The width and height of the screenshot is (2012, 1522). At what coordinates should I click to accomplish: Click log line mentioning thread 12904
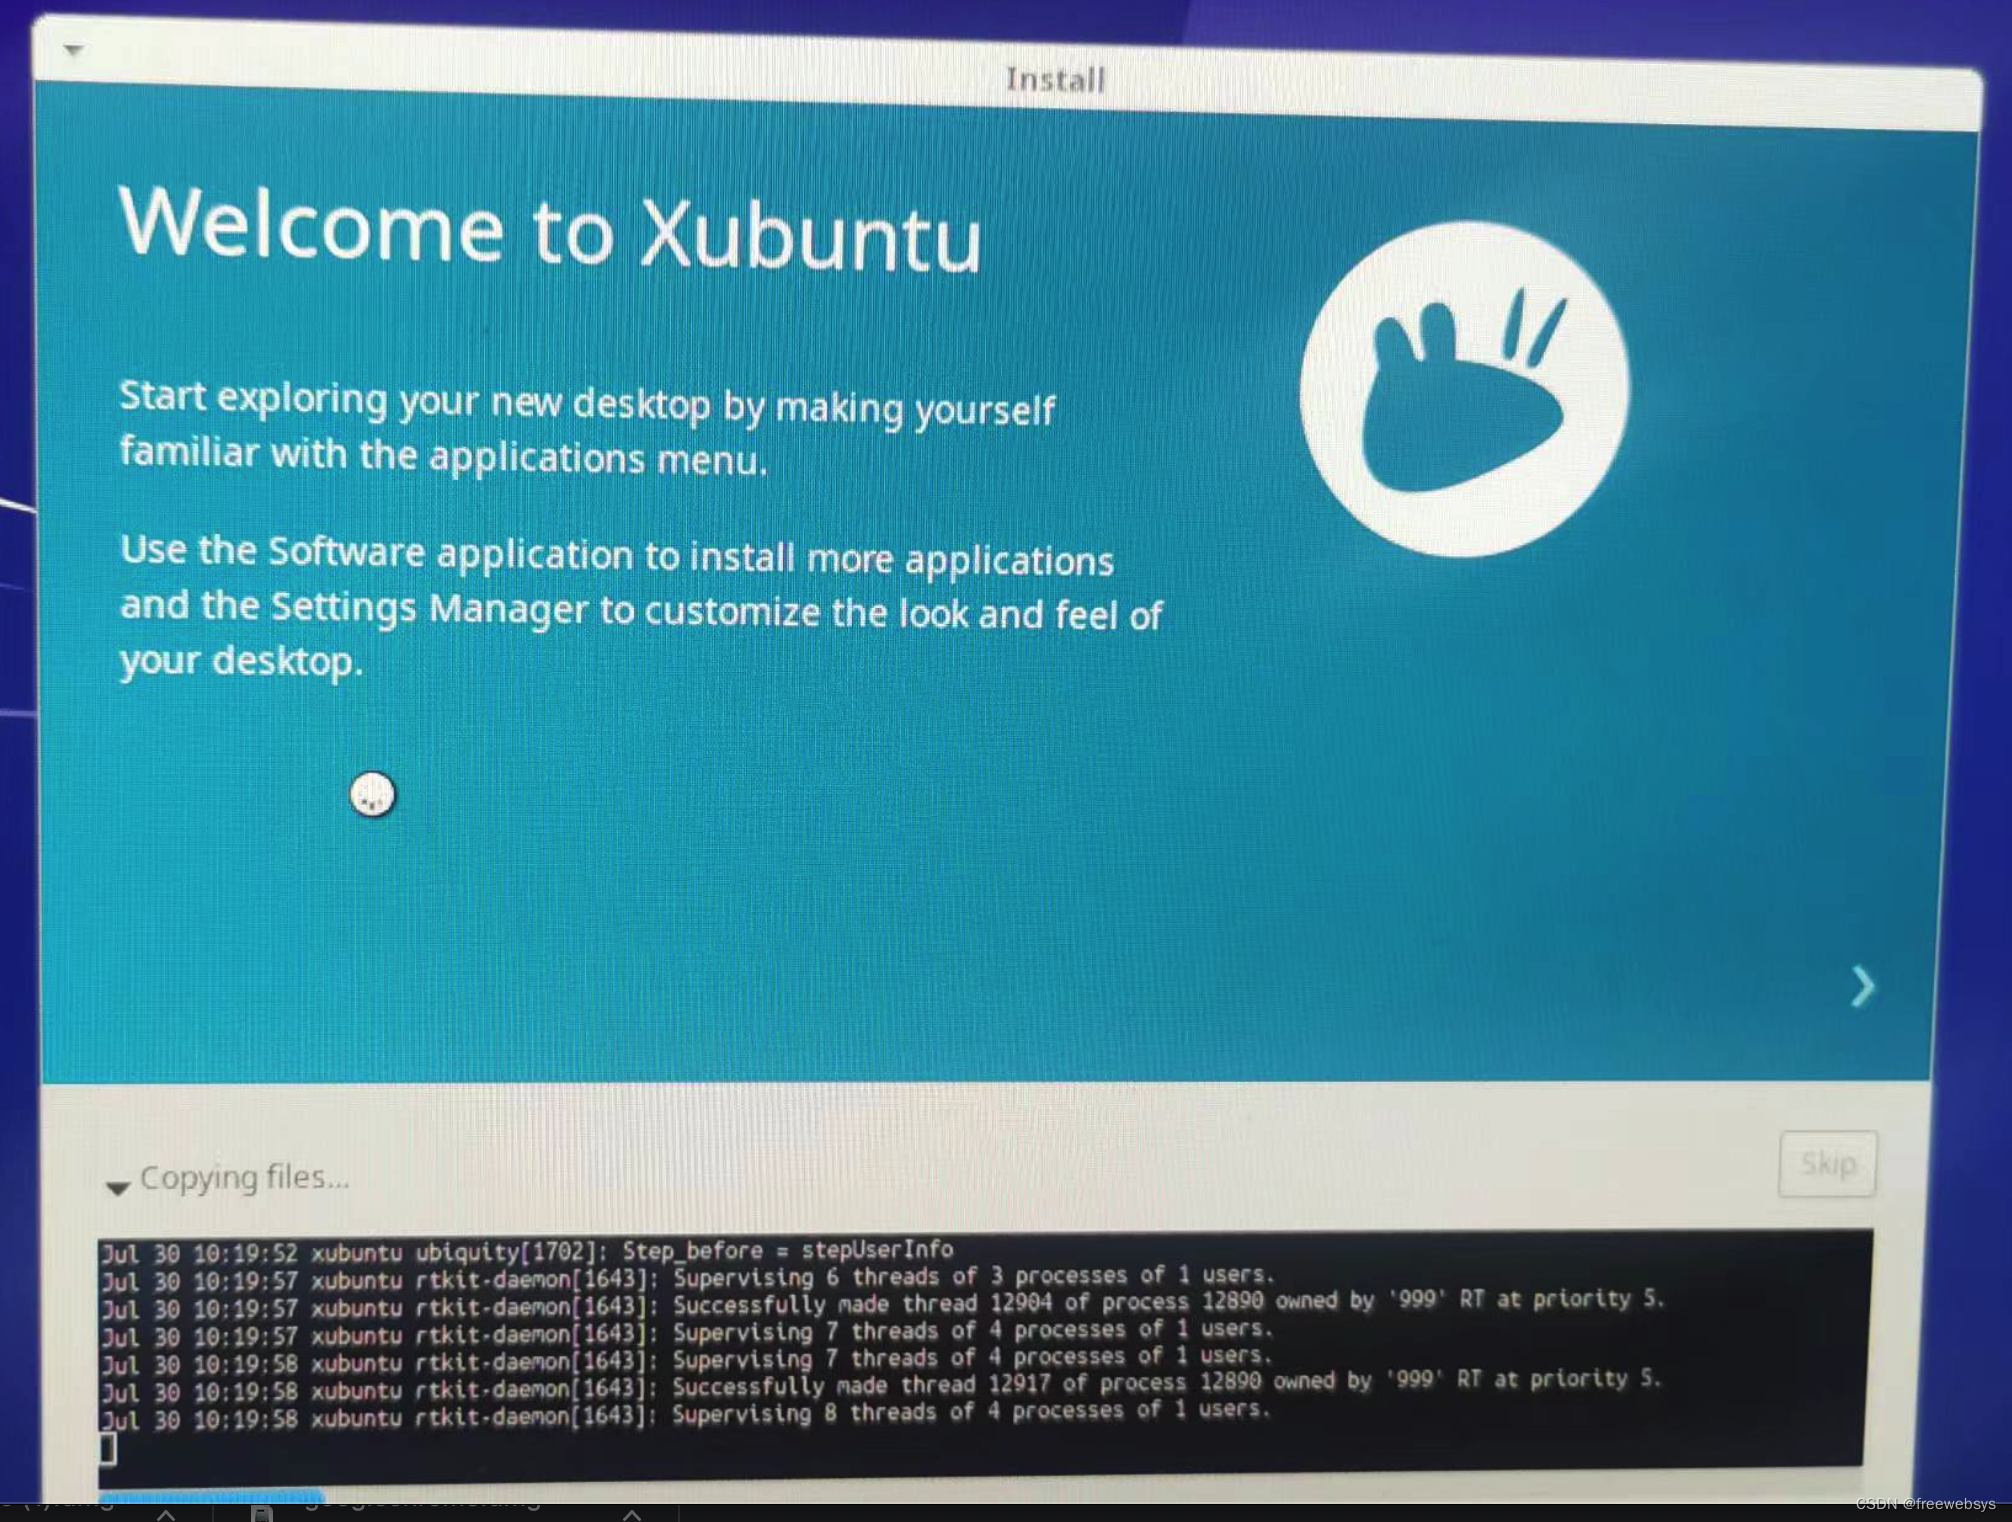click(882, 1304)
